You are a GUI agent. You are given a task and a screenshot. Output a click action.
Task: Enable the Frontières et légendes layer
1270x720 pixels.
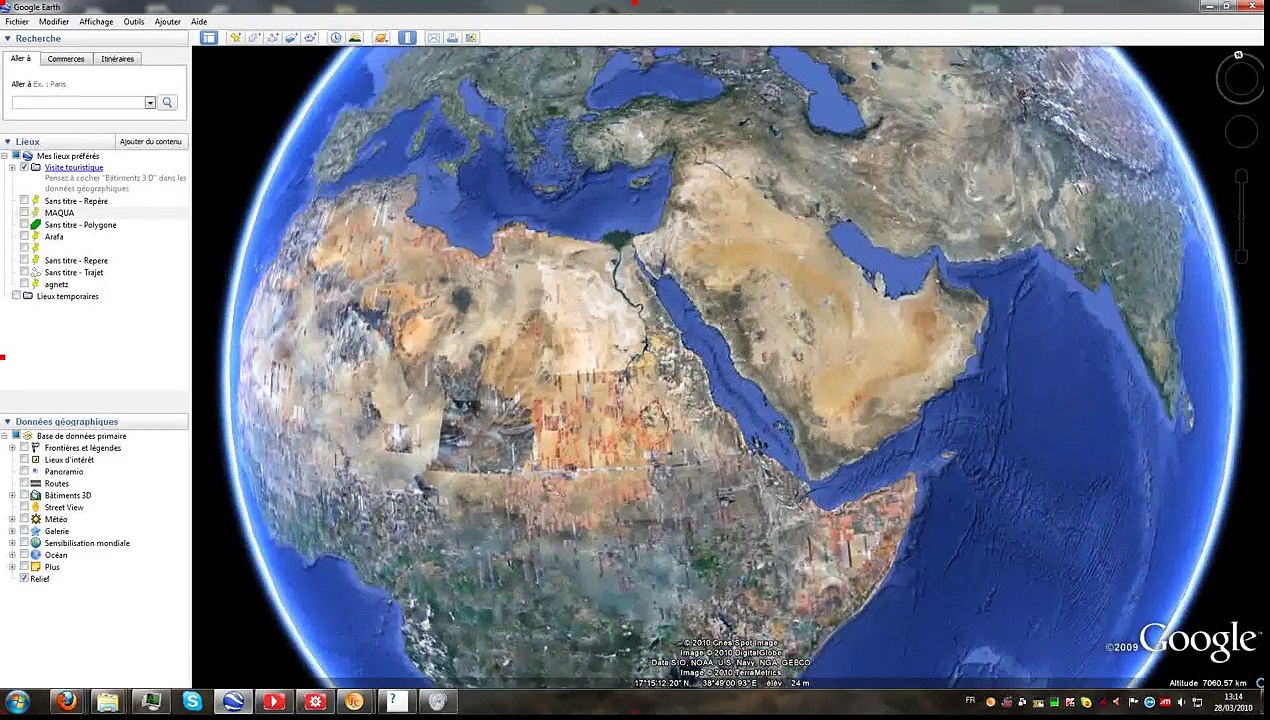[24, 448]
